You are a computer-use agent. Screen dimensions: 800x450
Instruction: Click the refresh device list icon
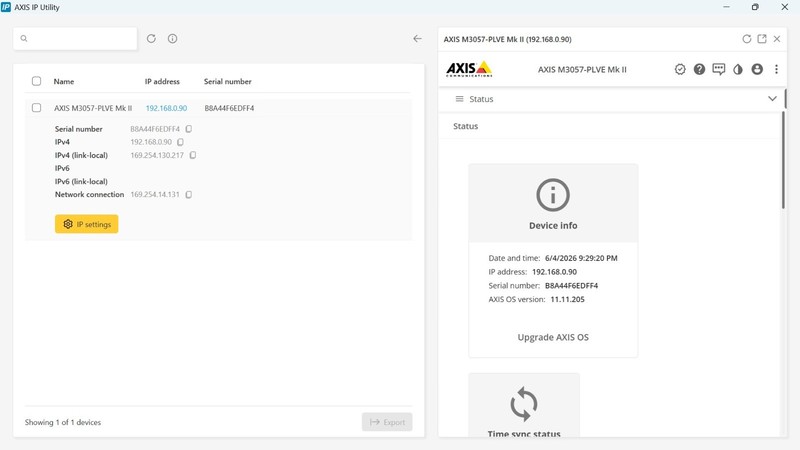[x=151, y=38]
